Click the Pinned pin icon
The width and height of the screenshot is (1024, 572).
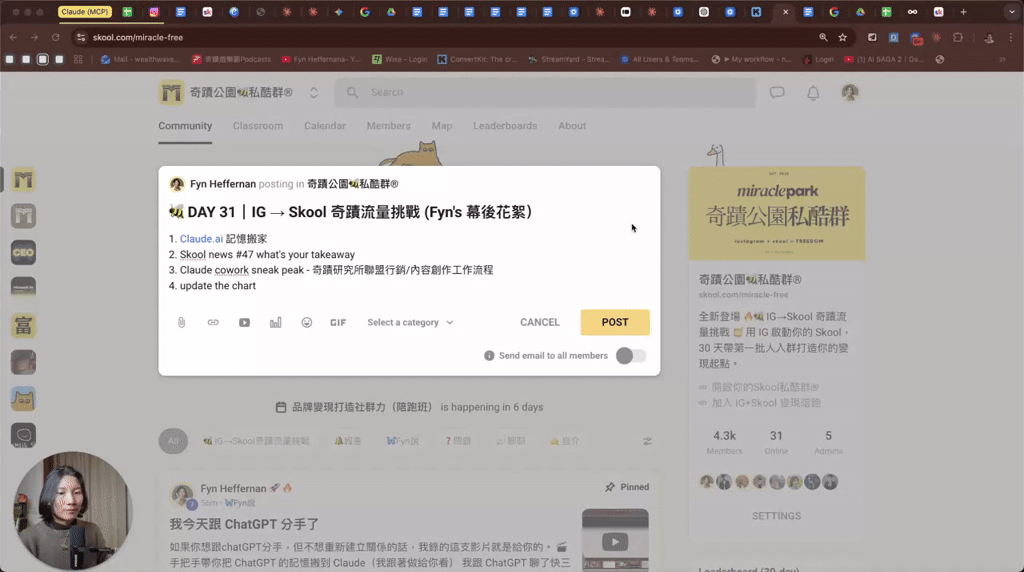(x=610, y=487)
